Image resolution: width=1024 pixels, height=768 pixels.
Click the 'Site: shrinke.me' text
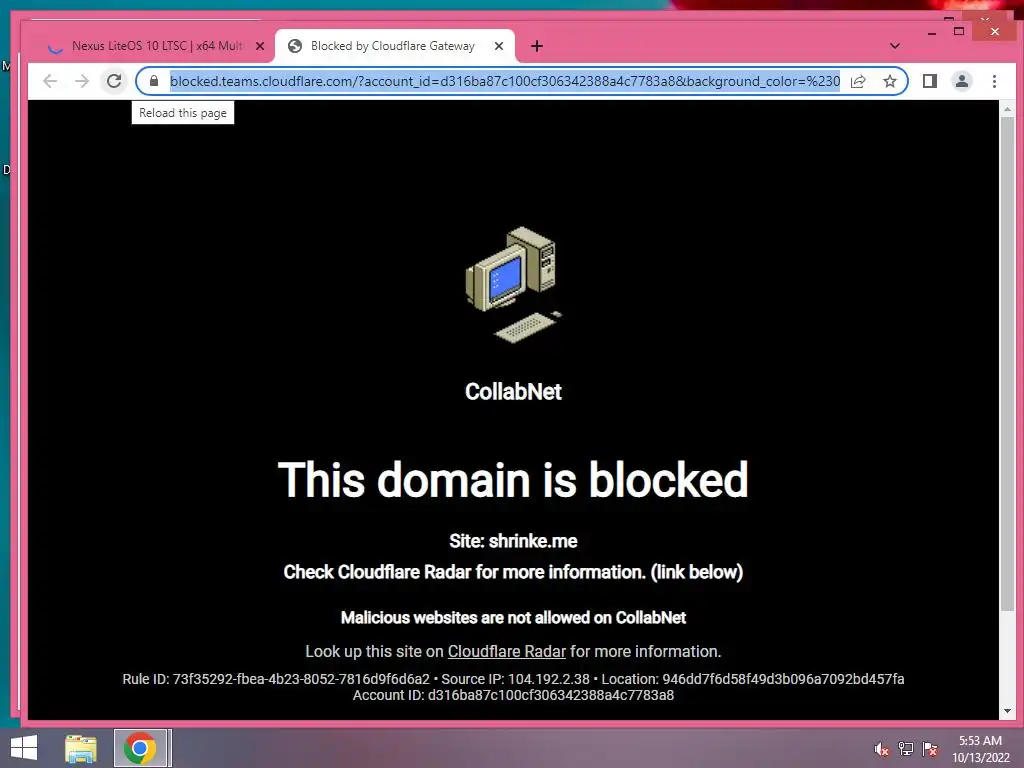point(513,541)
